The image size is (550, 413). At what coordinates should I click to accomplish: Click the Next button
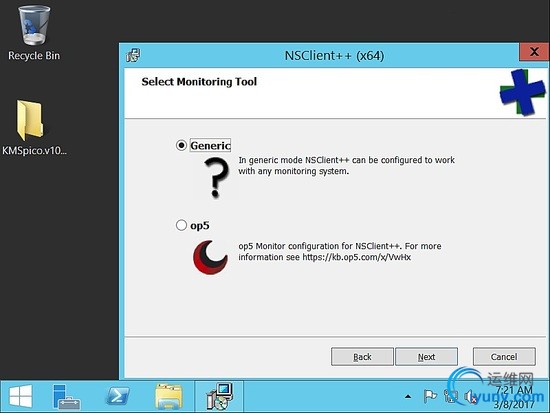point(426,357)
